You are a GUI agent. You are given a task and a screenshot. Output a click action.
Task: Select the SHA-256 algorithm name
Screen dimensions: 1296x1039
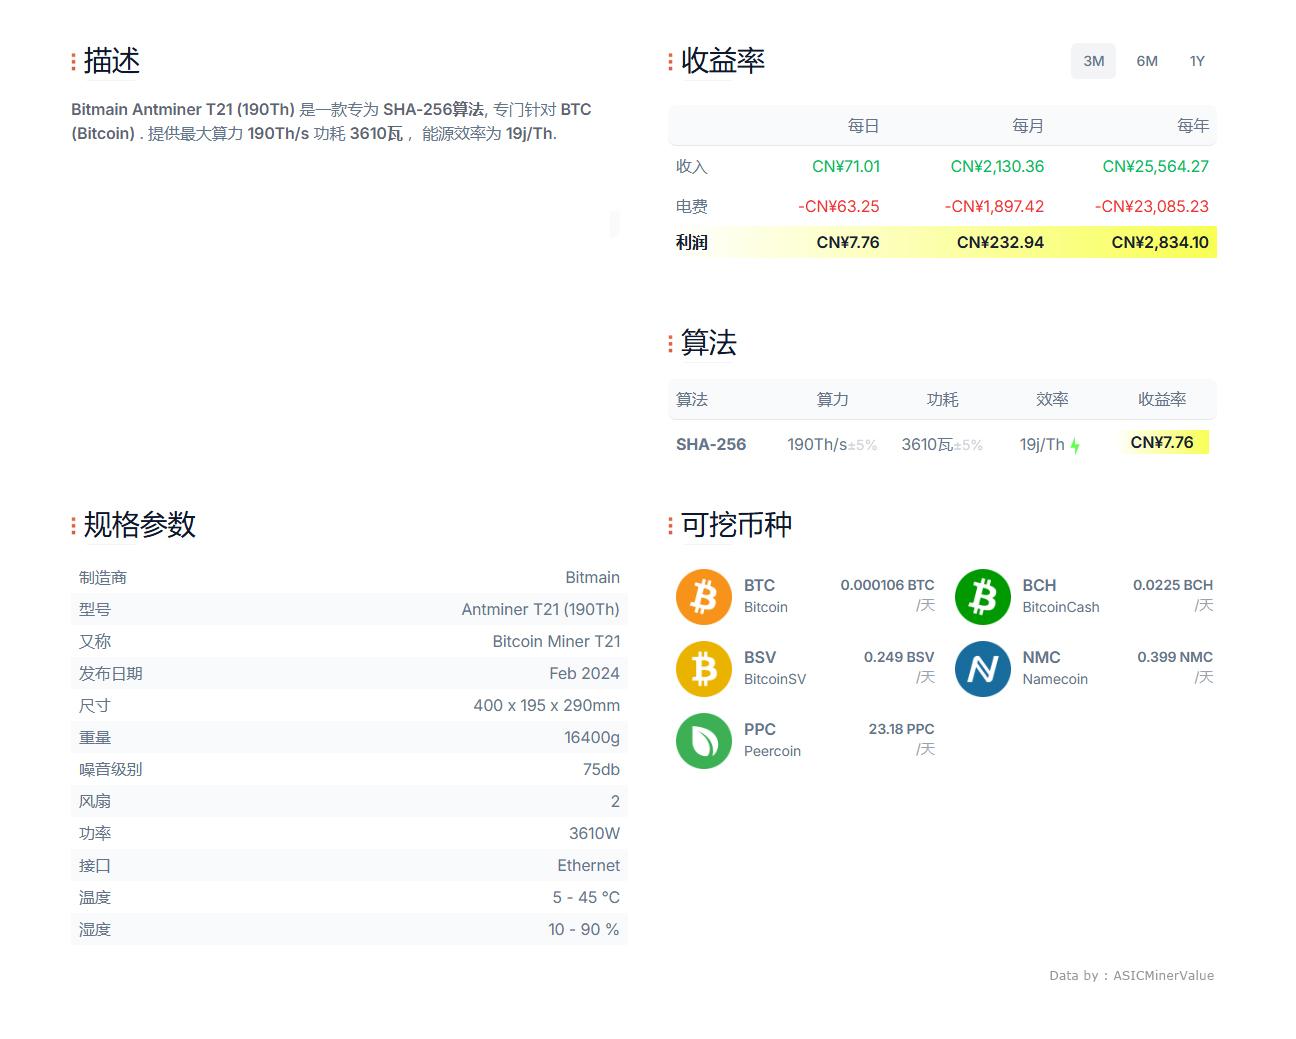tap(711, 444)
